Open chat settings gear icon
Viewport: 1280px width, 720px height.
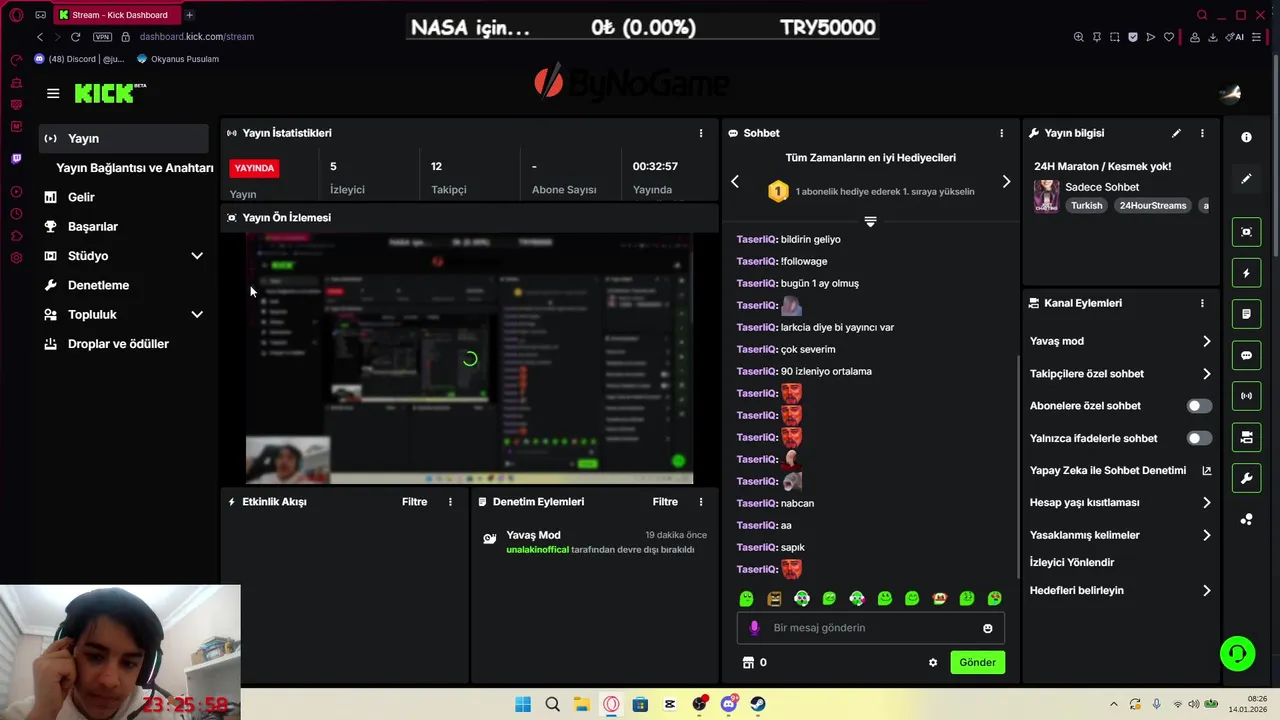tap(933, 663)
